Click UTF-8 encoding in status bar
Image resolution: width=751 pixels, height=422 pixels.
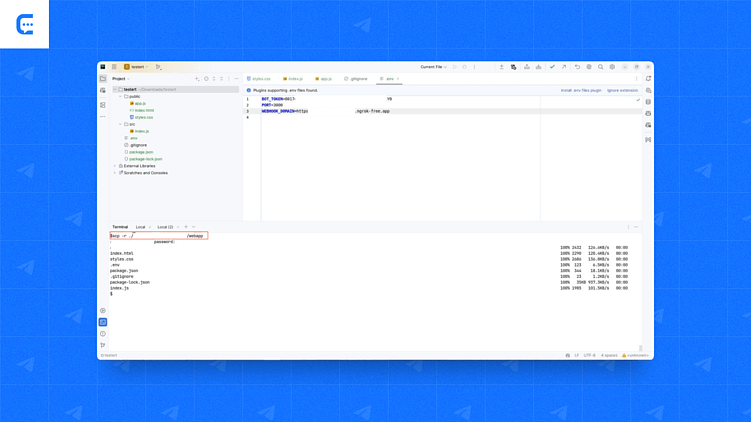[x=590, y=355]
